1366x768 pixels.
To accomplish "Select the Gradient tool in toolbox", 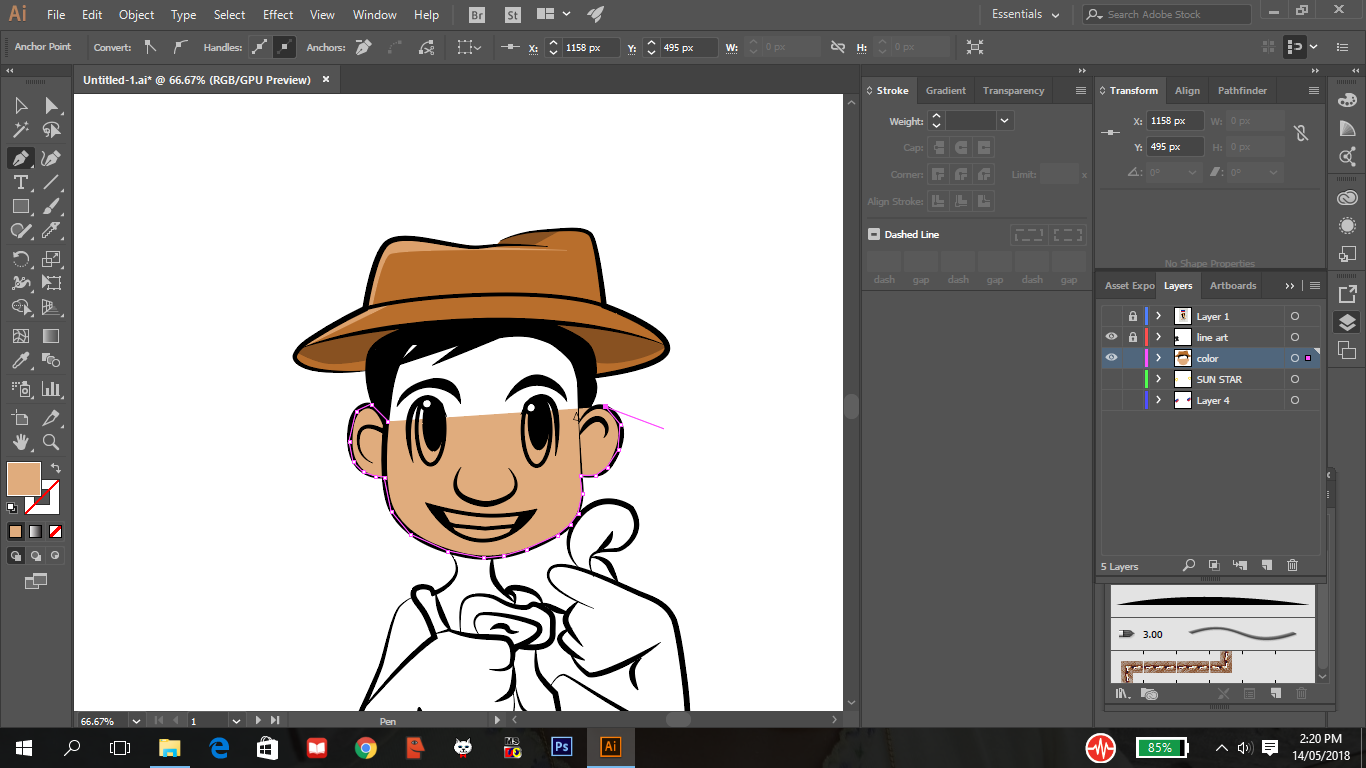I will 51,336.
